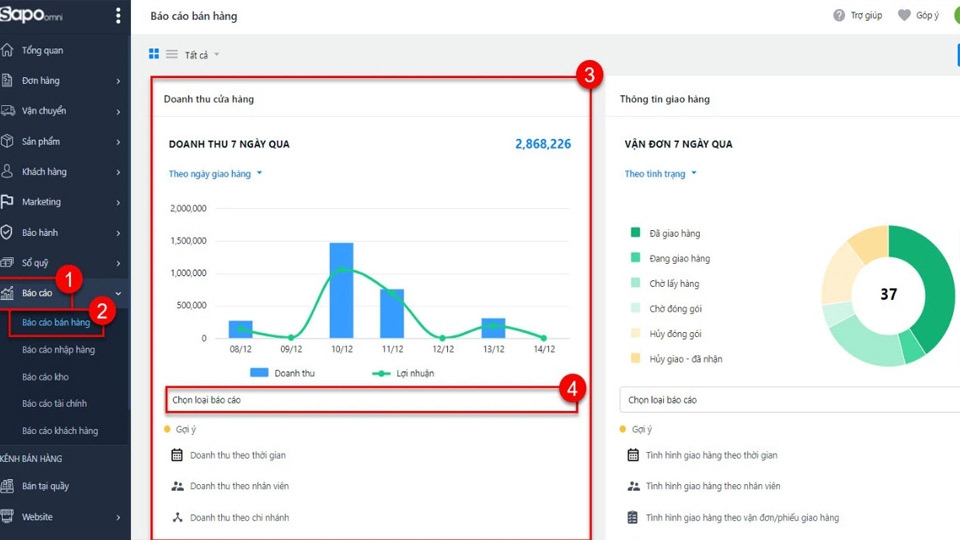Toggle Doanh thu blue legend swatch
Viewport: 960px width, 540px height.
pos(258,373)
